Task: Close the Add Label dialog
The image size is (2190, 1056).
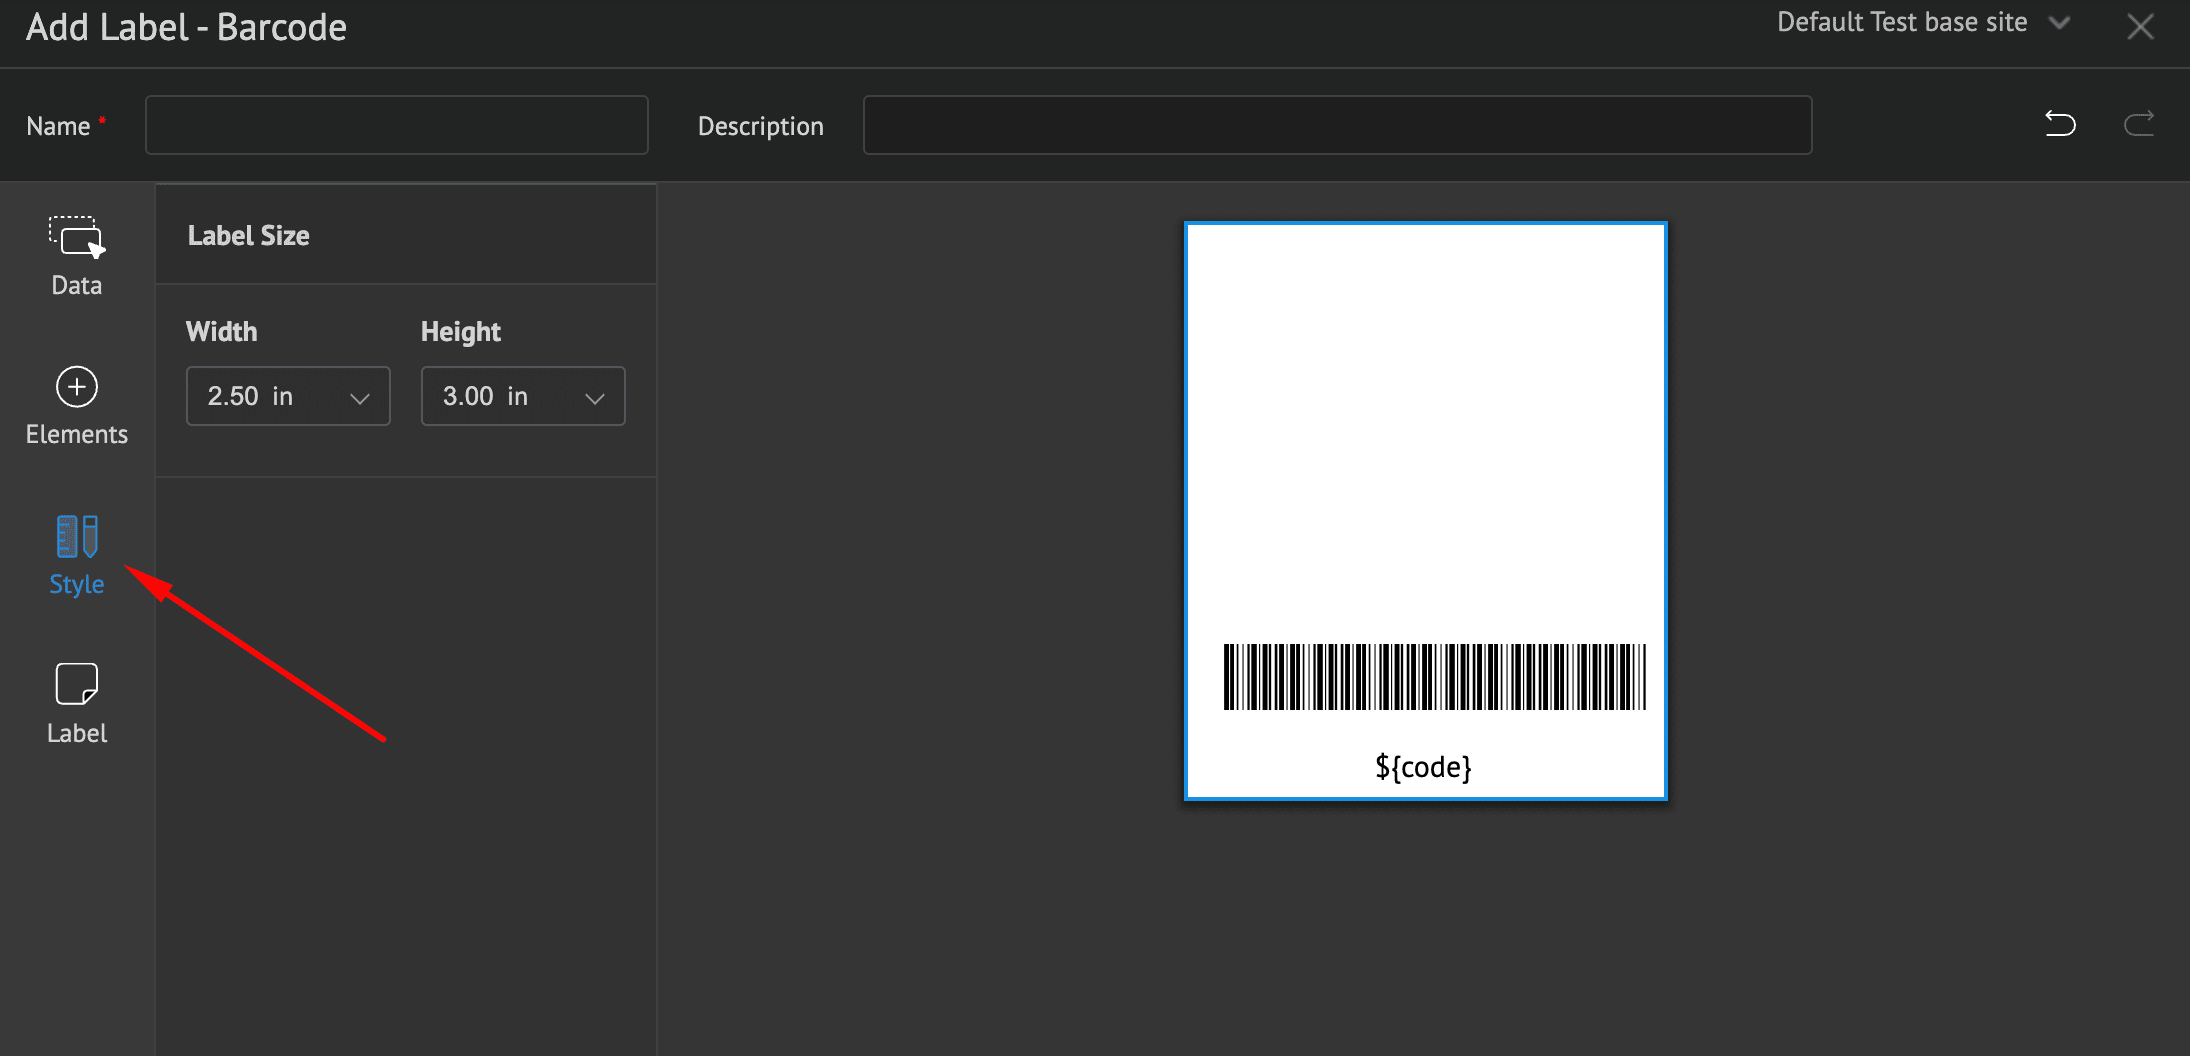Action: 2140,27
